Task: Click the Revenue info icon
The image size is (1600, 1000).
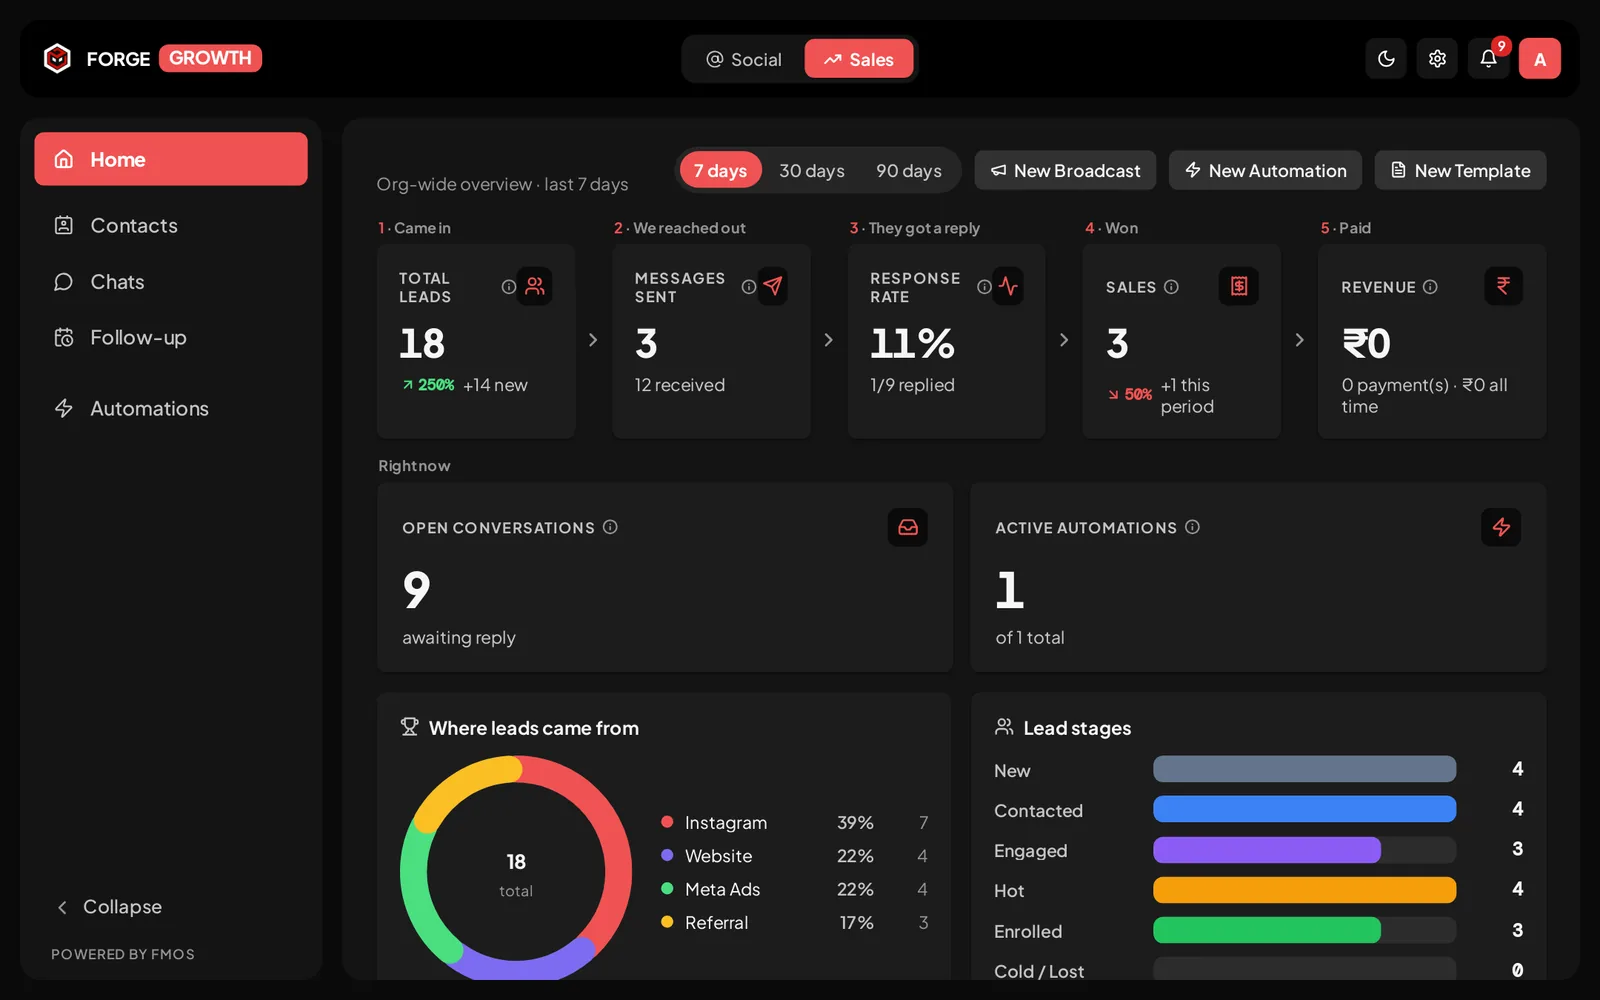Action: (x=1430, y=287)
